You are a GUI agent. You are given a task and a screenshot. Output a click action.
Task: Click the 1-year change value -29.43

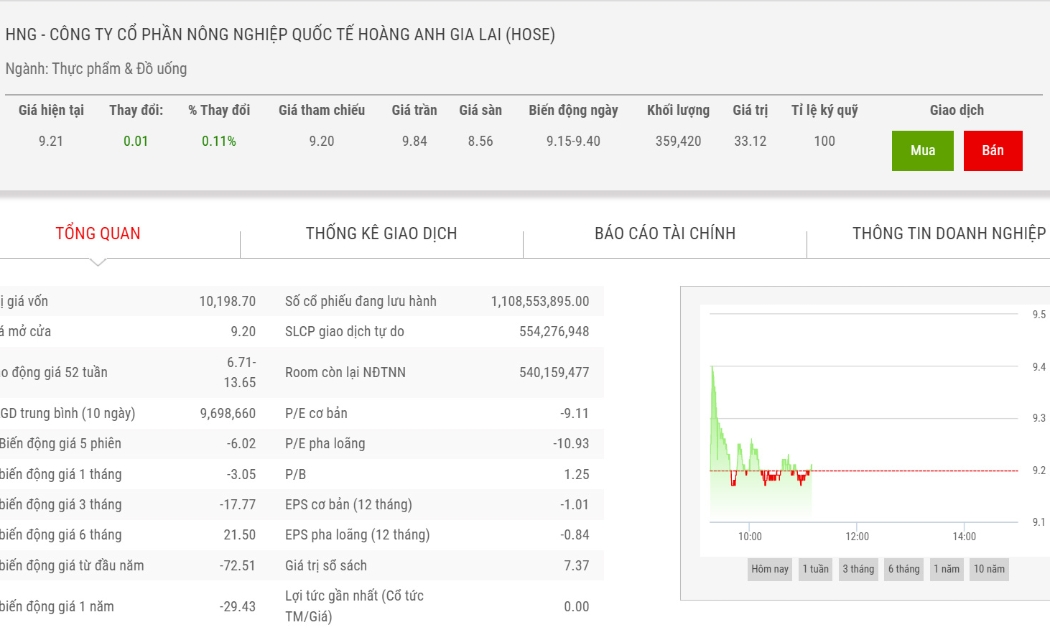click(238, 606)
